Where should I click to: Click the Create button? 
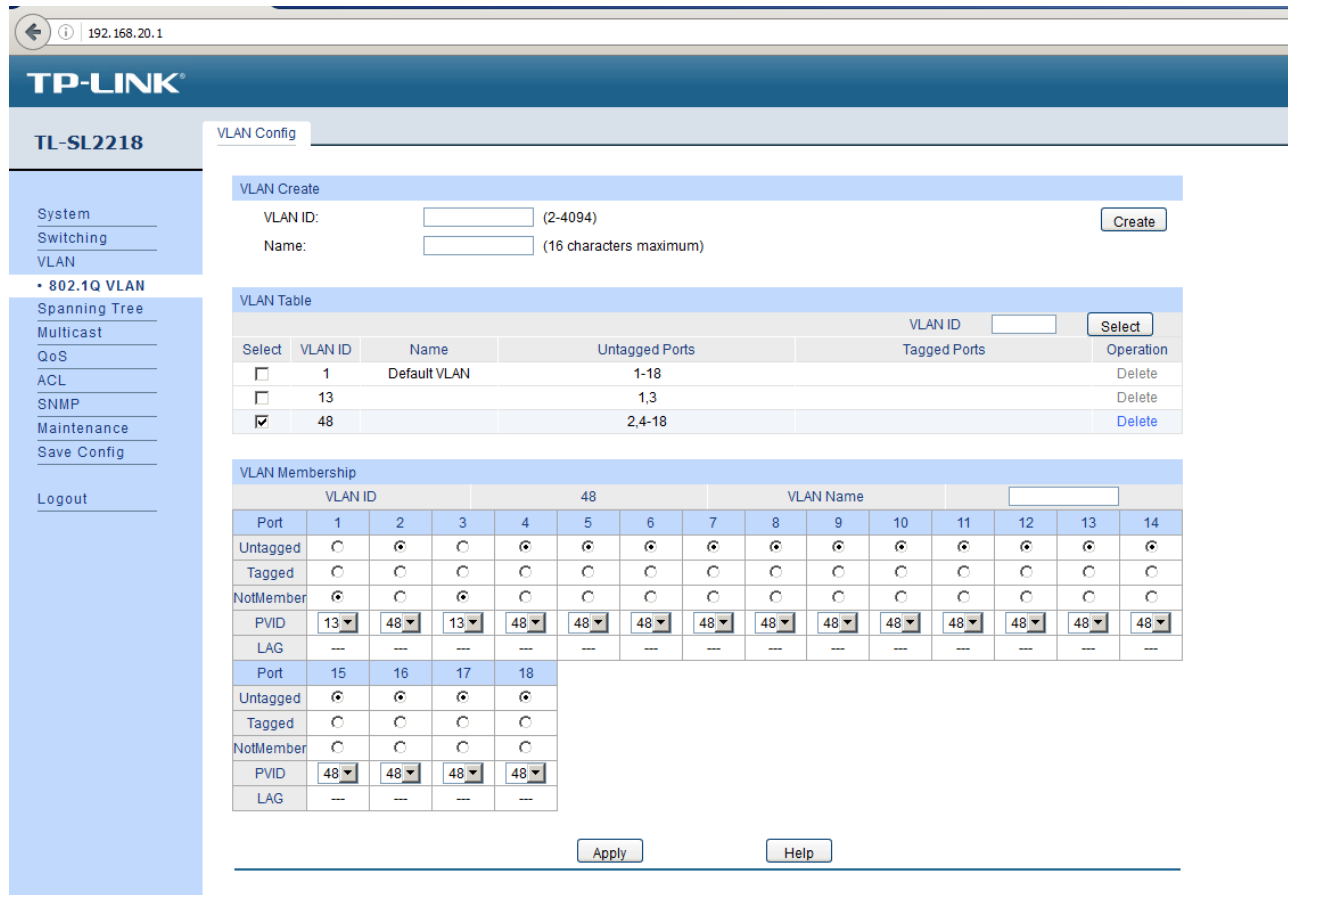1133,221
